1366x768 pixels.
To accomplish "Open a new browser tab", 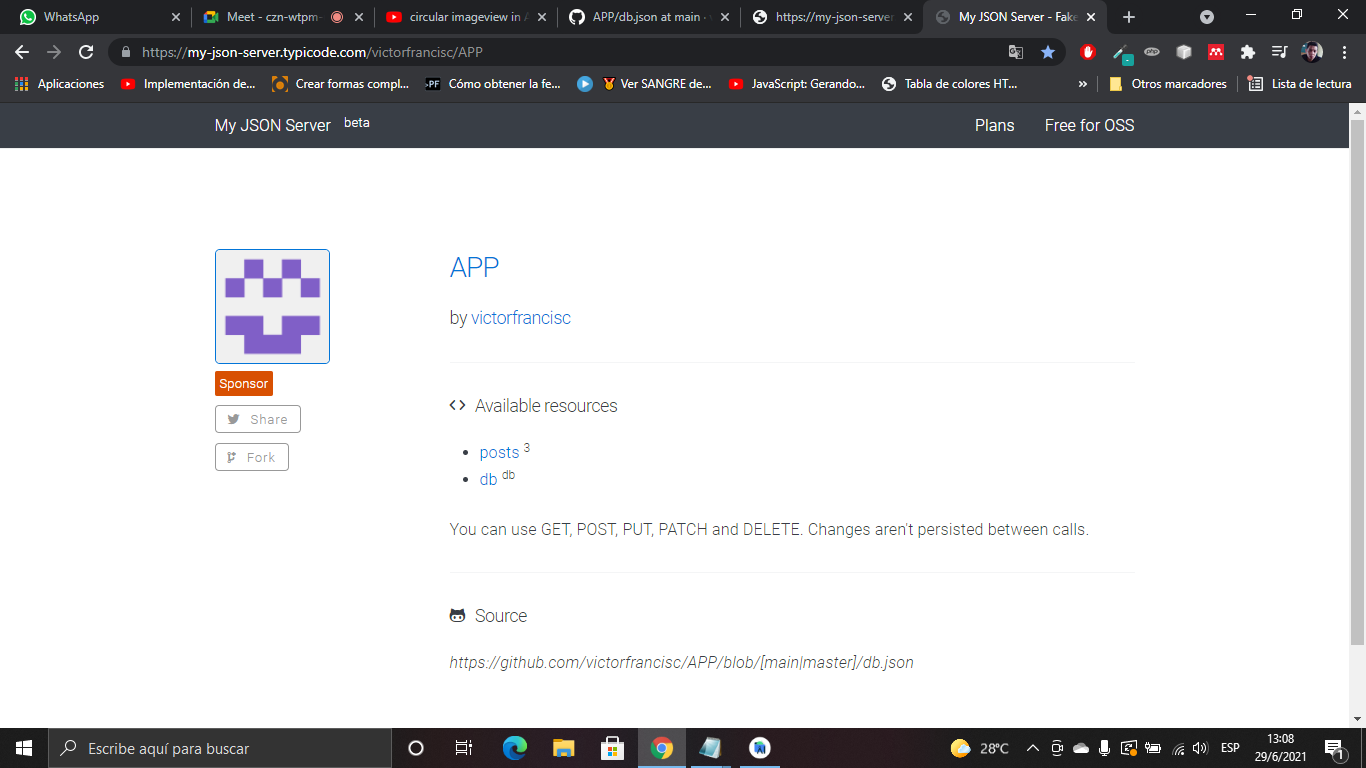I will tap(1129, 17).
